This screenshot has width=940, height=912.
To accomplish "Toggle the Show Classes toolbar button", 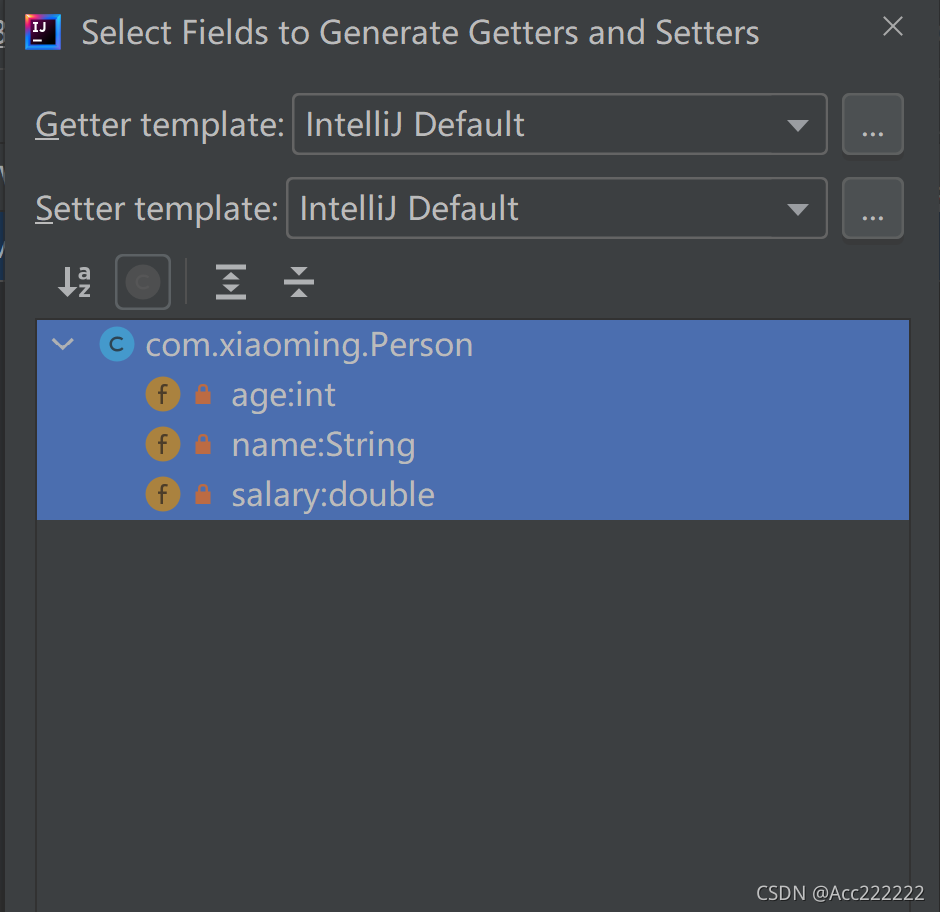I will point(143,282).
